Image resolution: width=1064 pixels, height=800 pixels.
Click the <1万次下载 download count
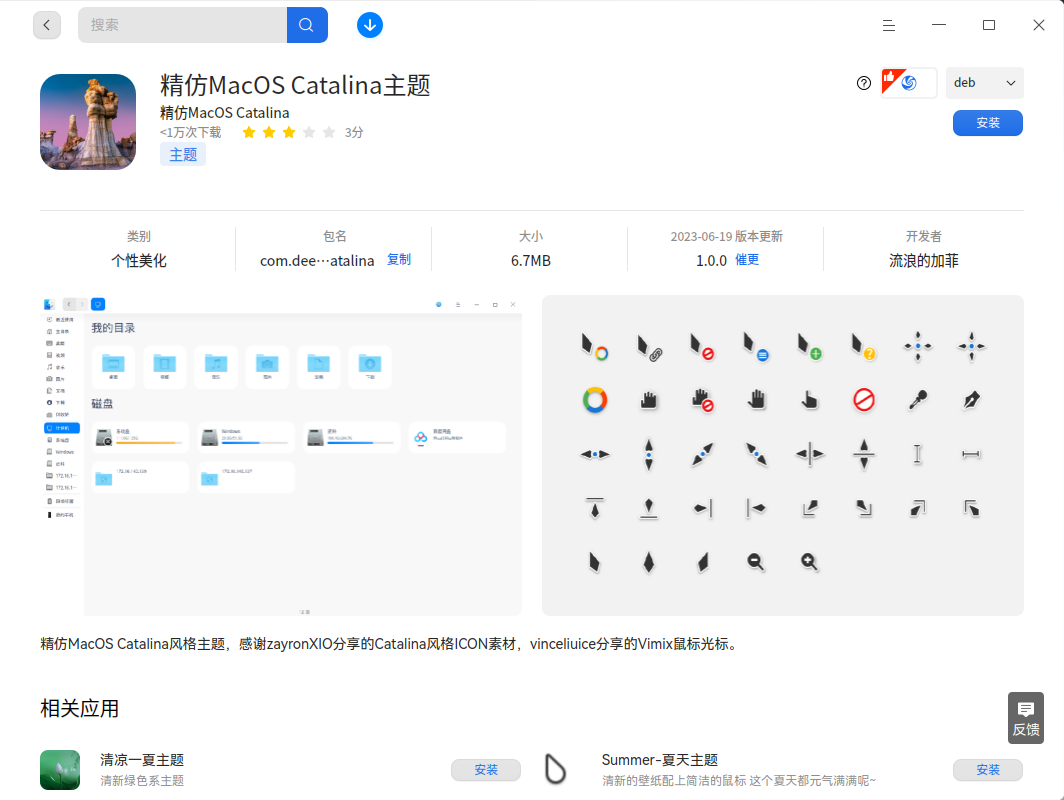(x=191, y=132)
